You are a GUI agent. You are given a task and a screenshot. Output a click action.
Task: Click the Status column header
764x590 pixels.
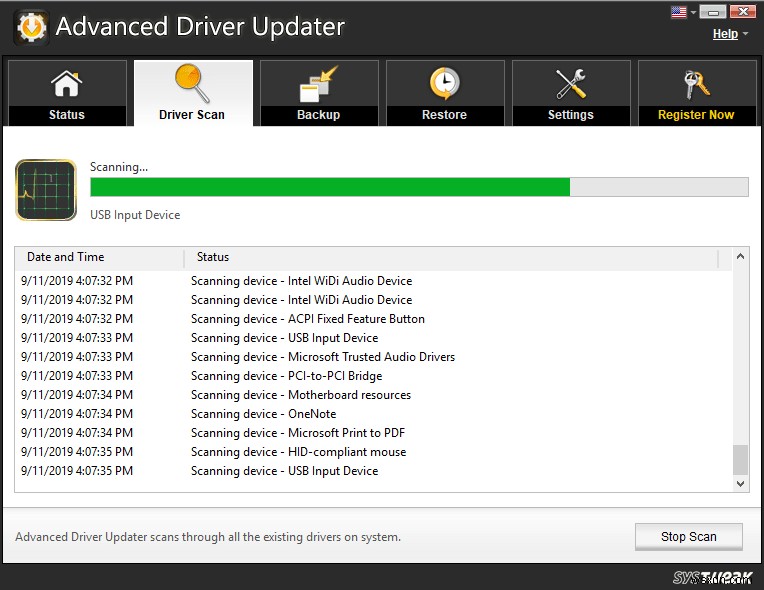451,257
